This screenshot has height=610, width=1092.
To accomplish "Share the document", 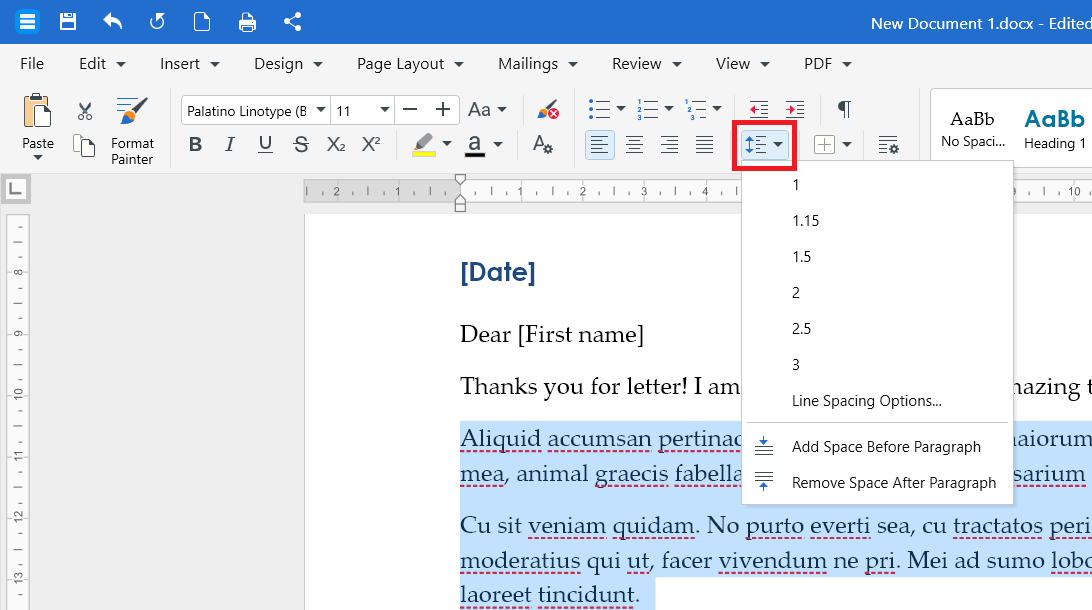I will [292, 22].
